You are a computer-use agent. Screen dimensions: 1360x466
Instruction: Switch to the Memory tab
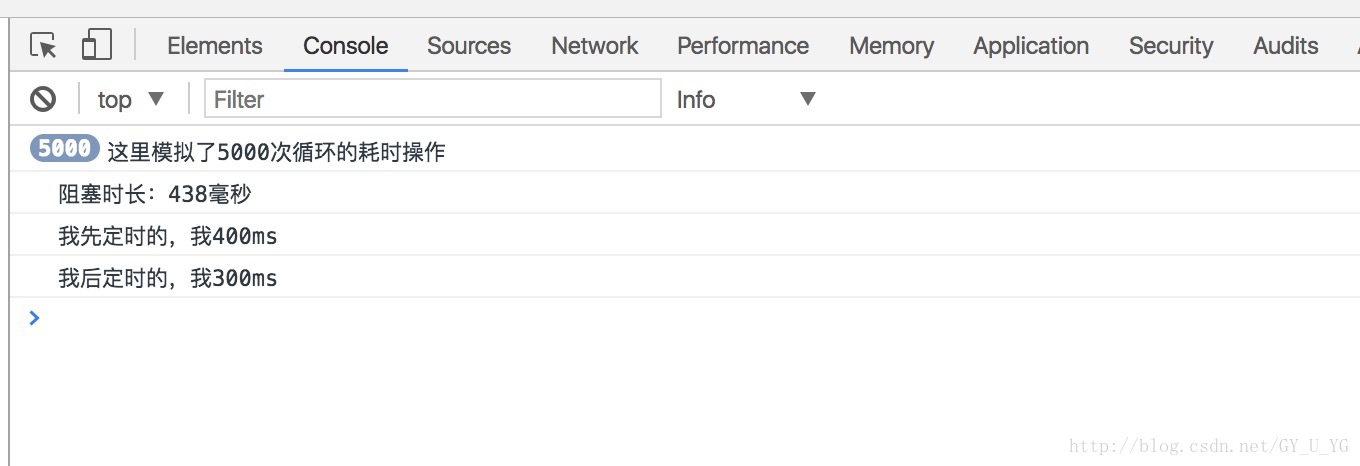(892, 46)
